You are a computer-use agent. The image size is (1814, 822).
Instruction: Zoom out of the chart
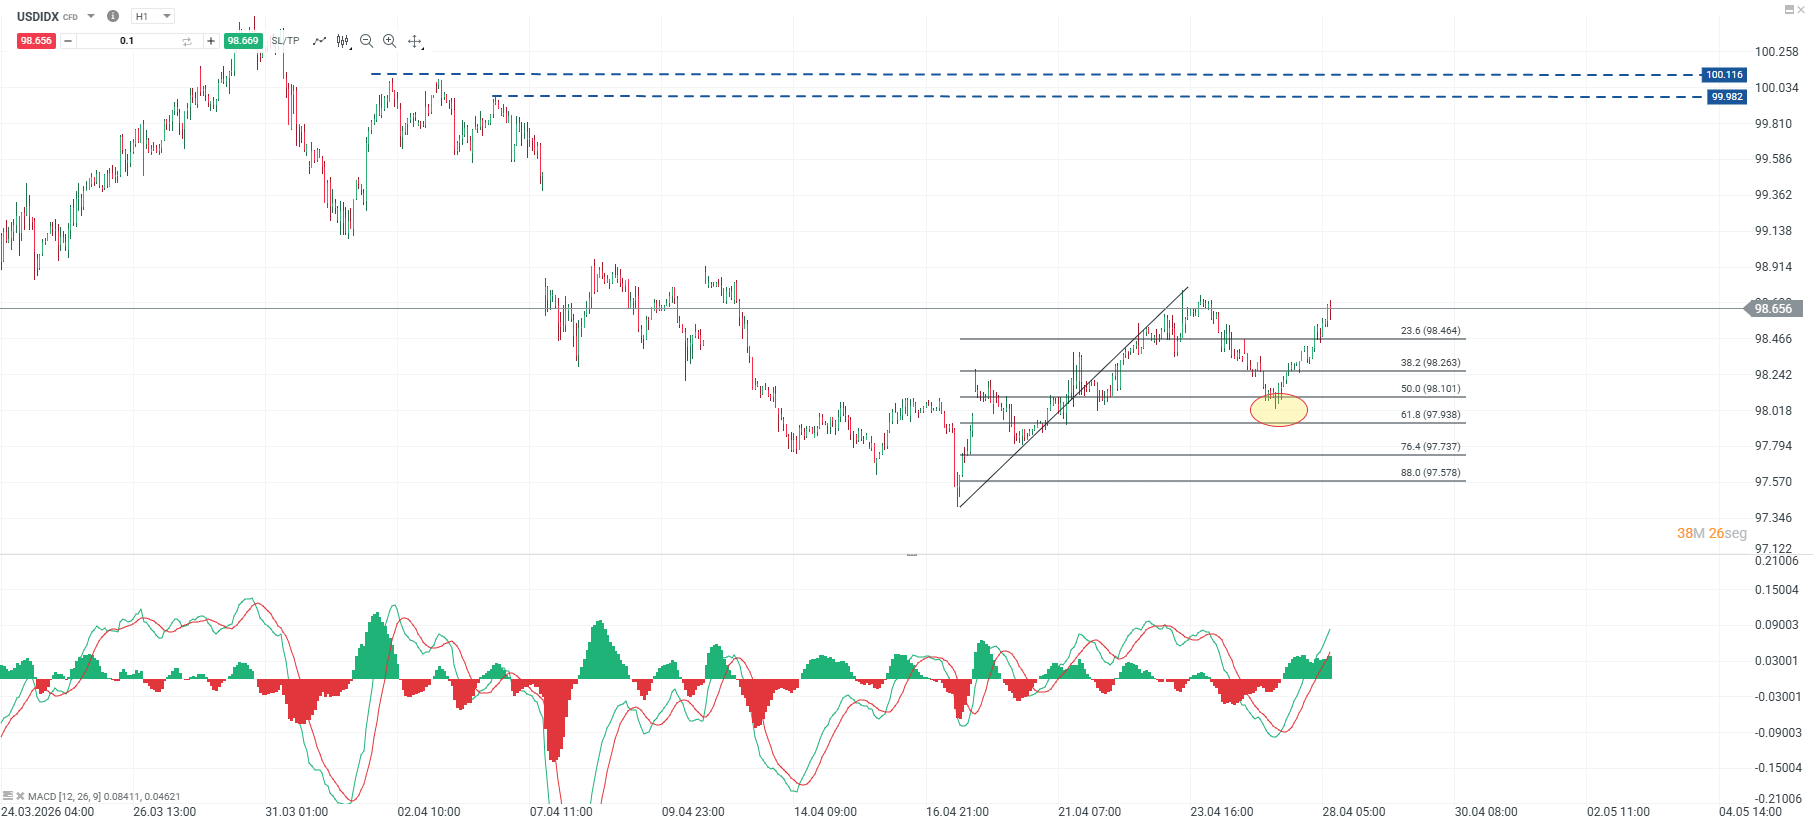click(366, 41)
